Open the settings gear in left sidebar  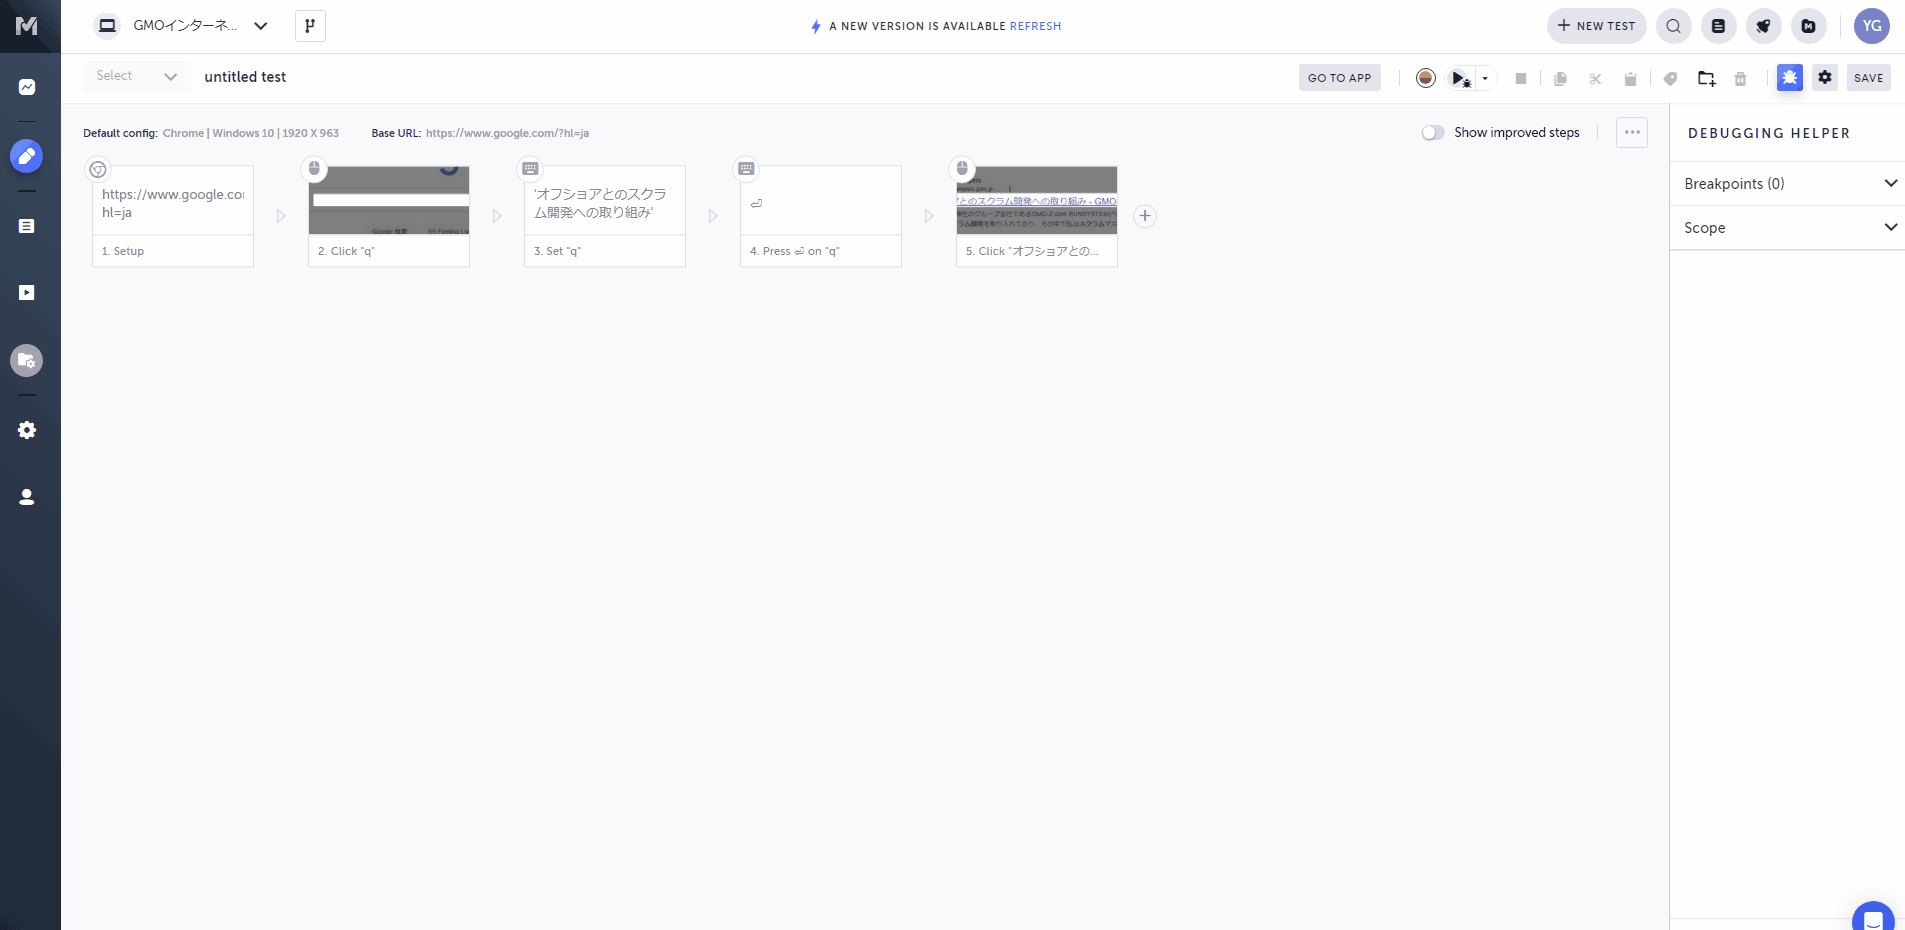coord(27,430)
